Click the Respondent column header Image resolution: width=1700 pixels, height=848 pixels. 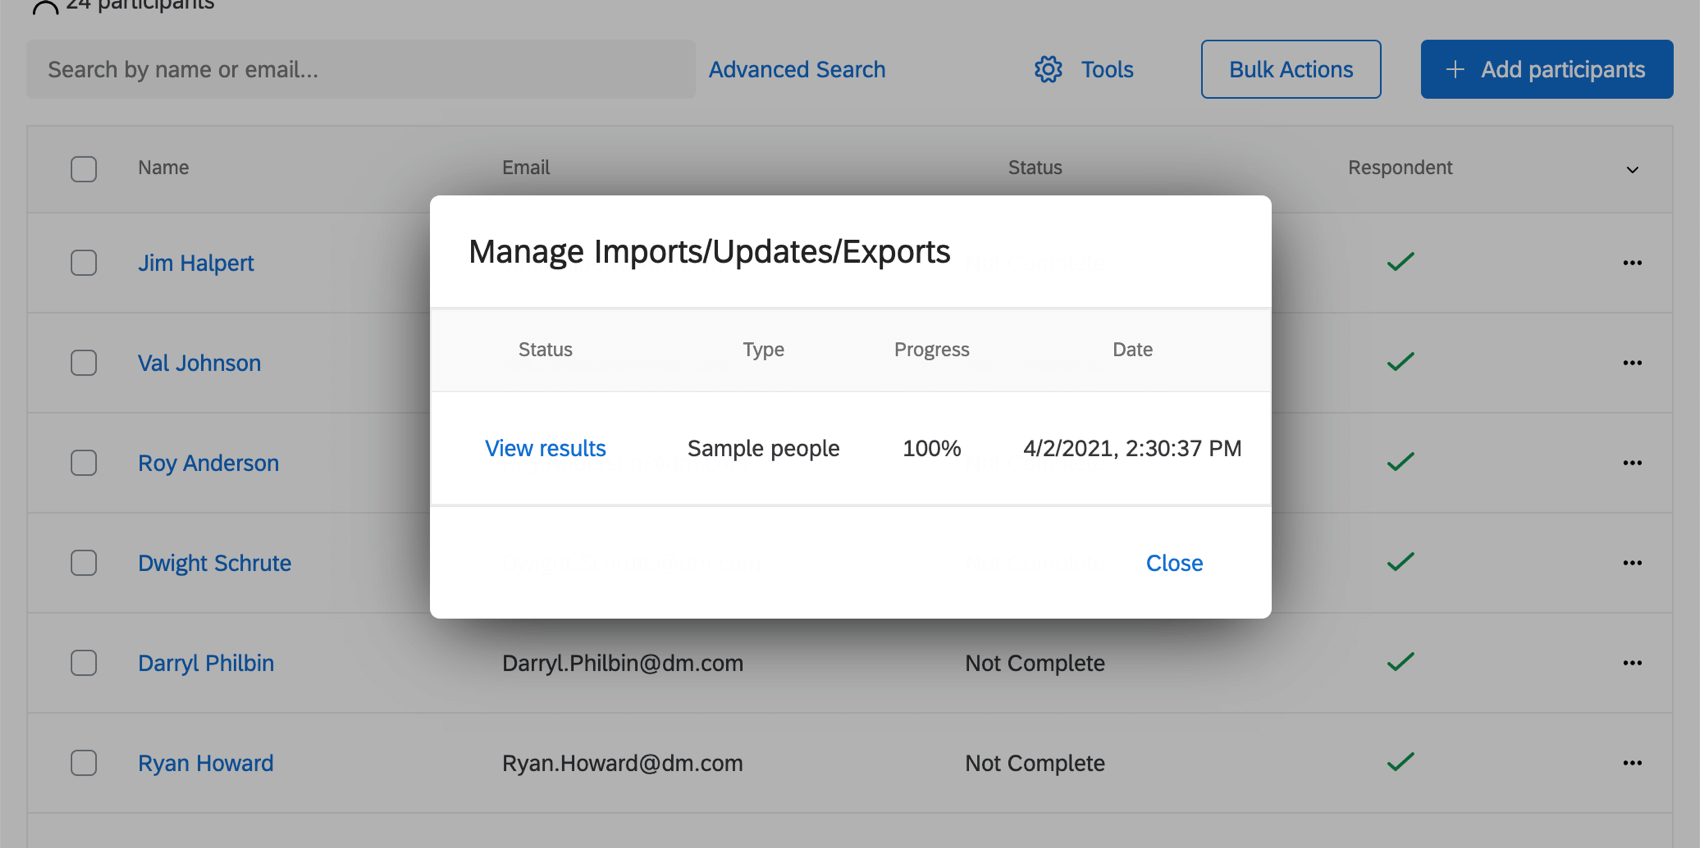tap(1400, 167)
